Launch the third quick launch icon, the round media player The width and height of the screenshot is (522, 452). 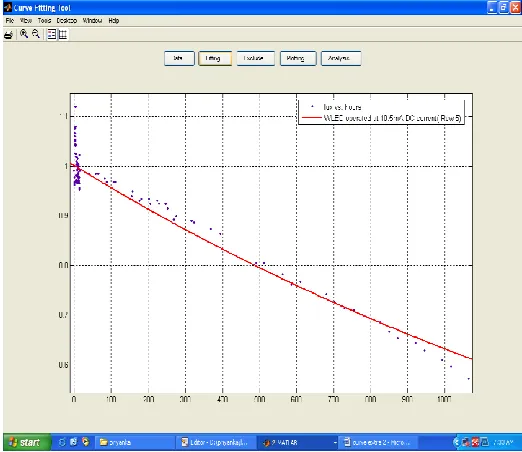(86, 442)
